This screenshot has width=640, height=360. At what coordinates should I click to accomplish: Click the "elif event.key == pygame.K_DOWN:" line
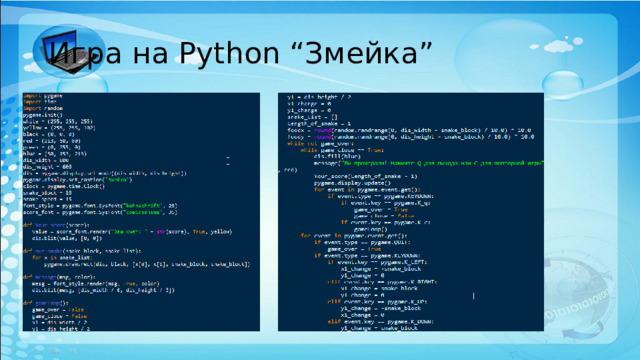point(381,322)
